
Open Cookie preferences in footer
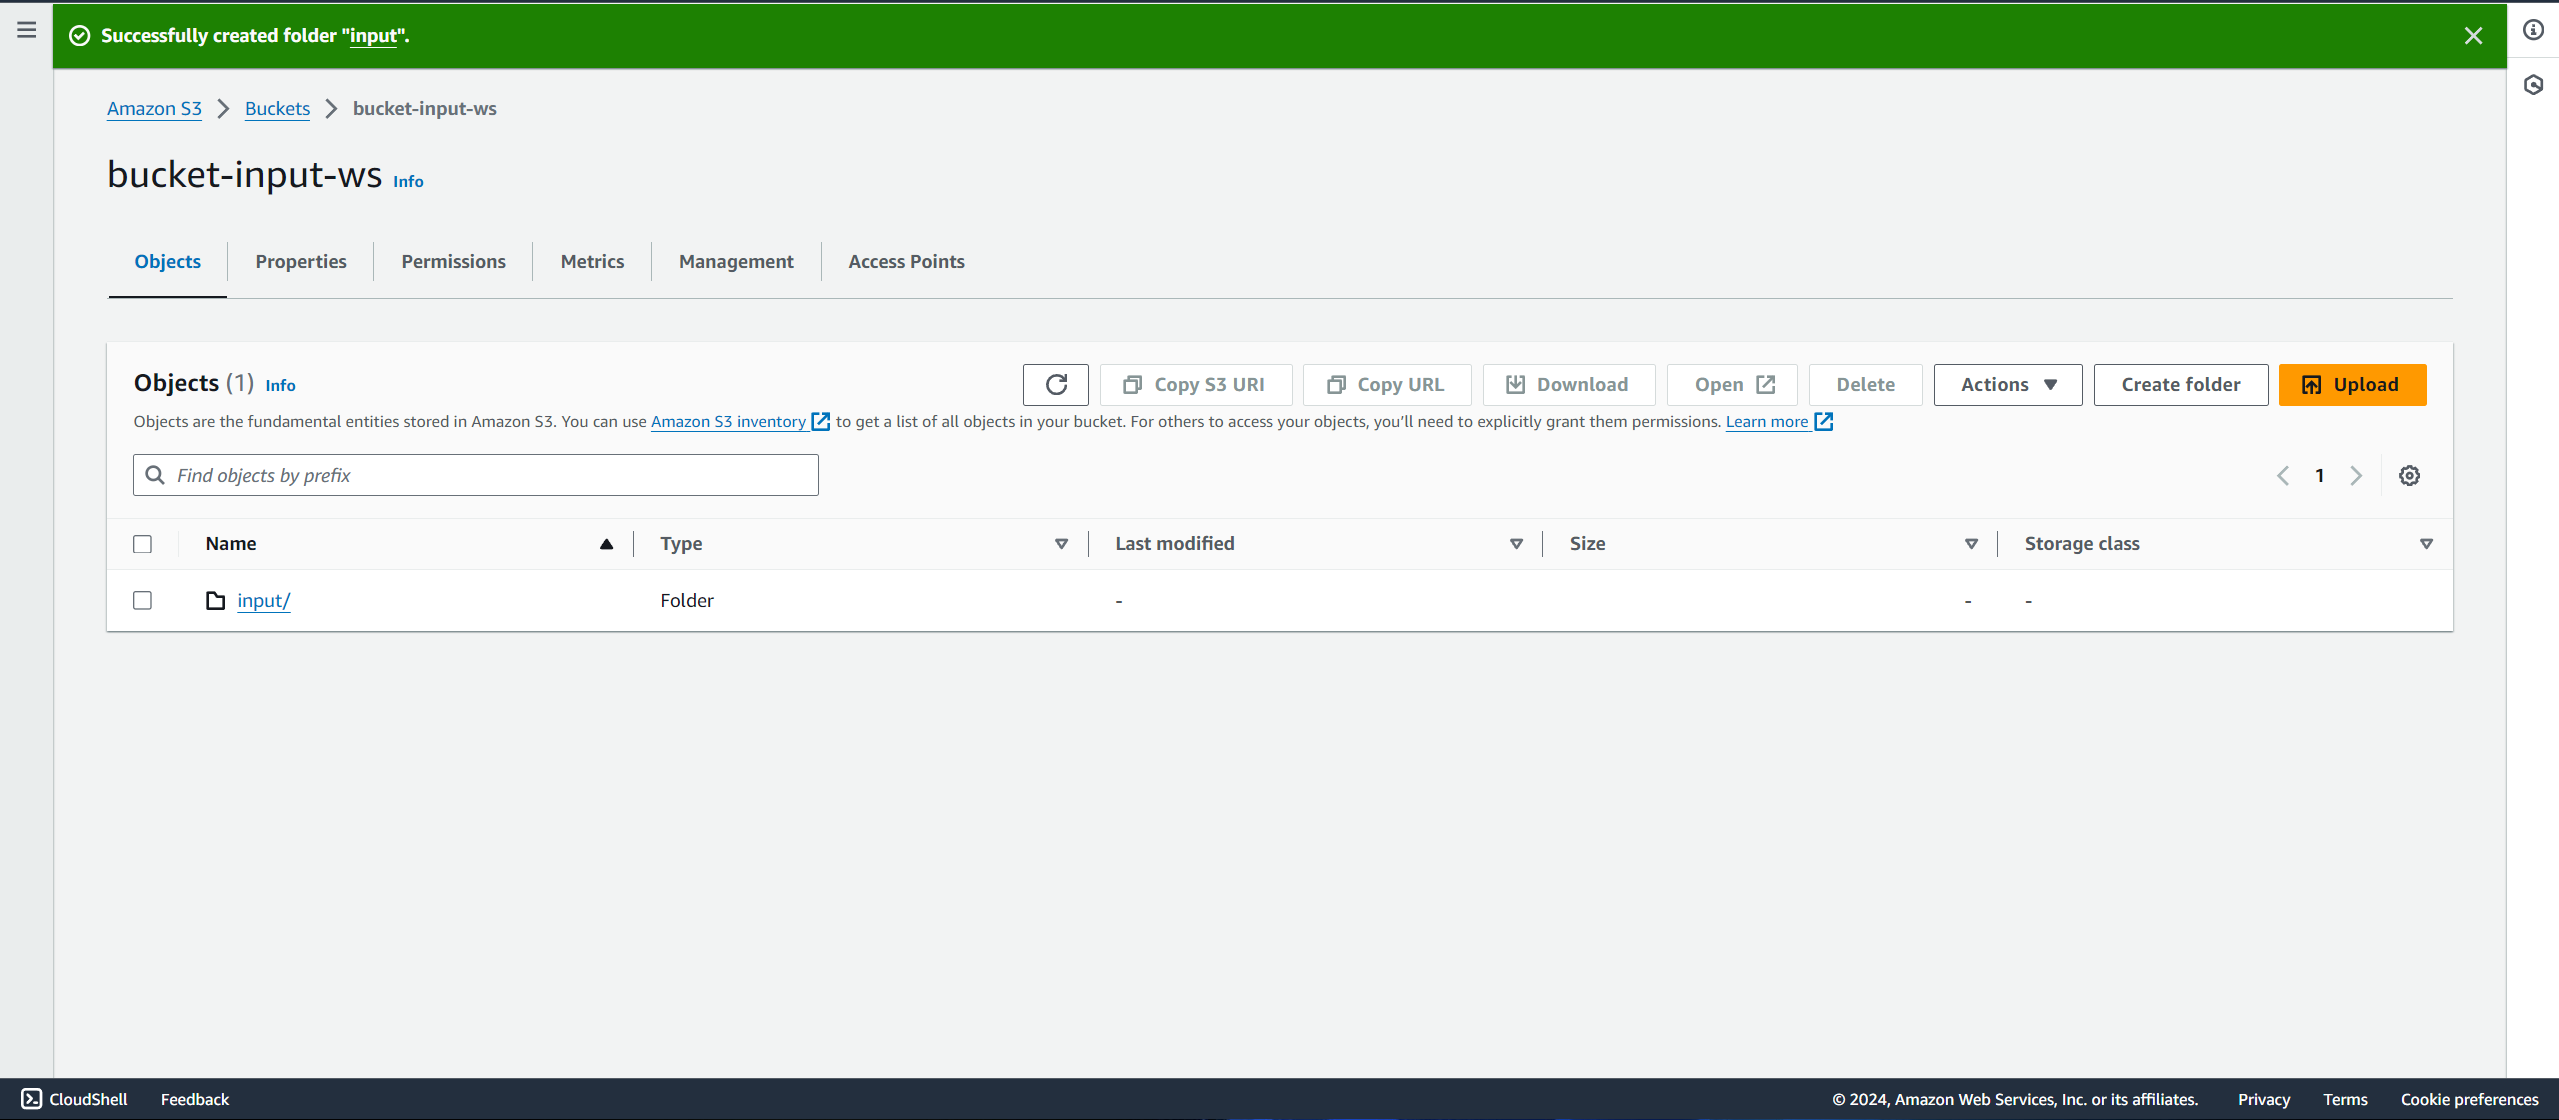coord(2469,1099)
